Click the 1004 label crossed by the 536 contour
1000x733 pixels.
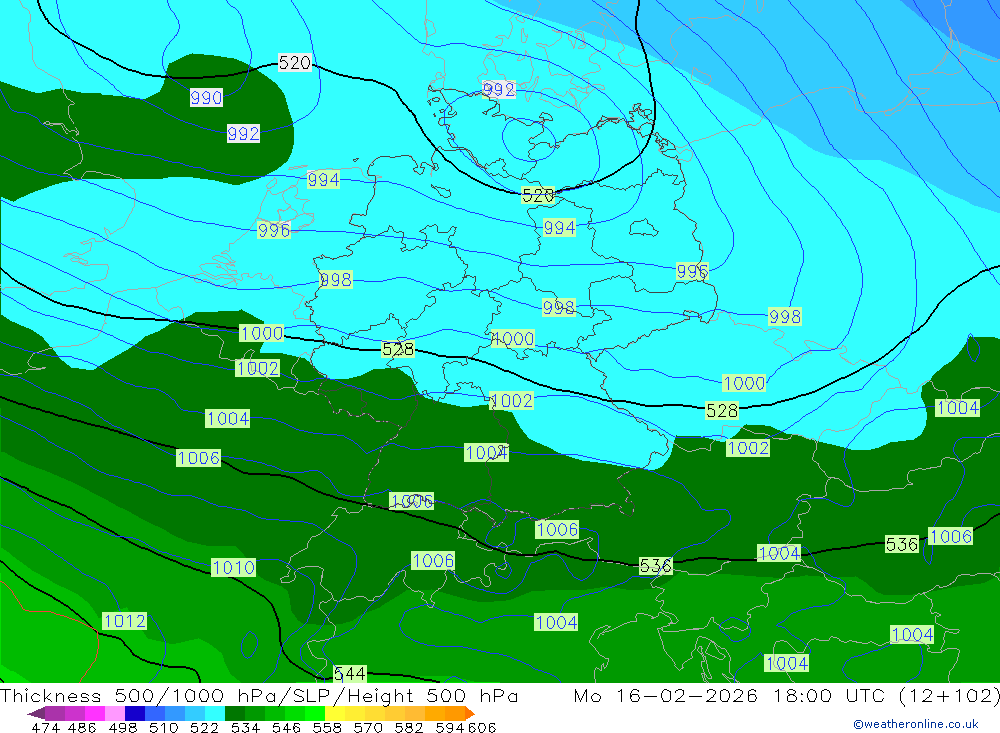(x=779, y=553)
